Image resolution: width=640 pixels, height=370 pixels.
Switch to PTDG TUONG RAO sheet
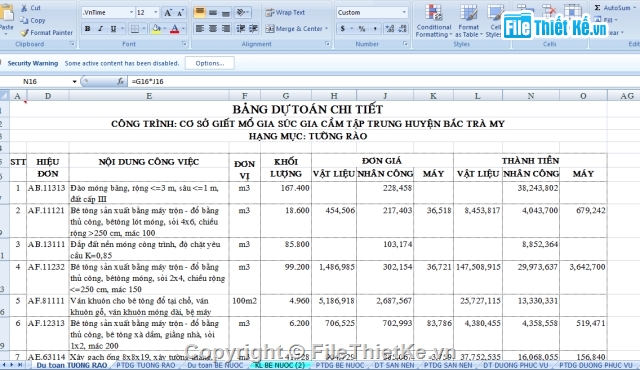(145, 365)
